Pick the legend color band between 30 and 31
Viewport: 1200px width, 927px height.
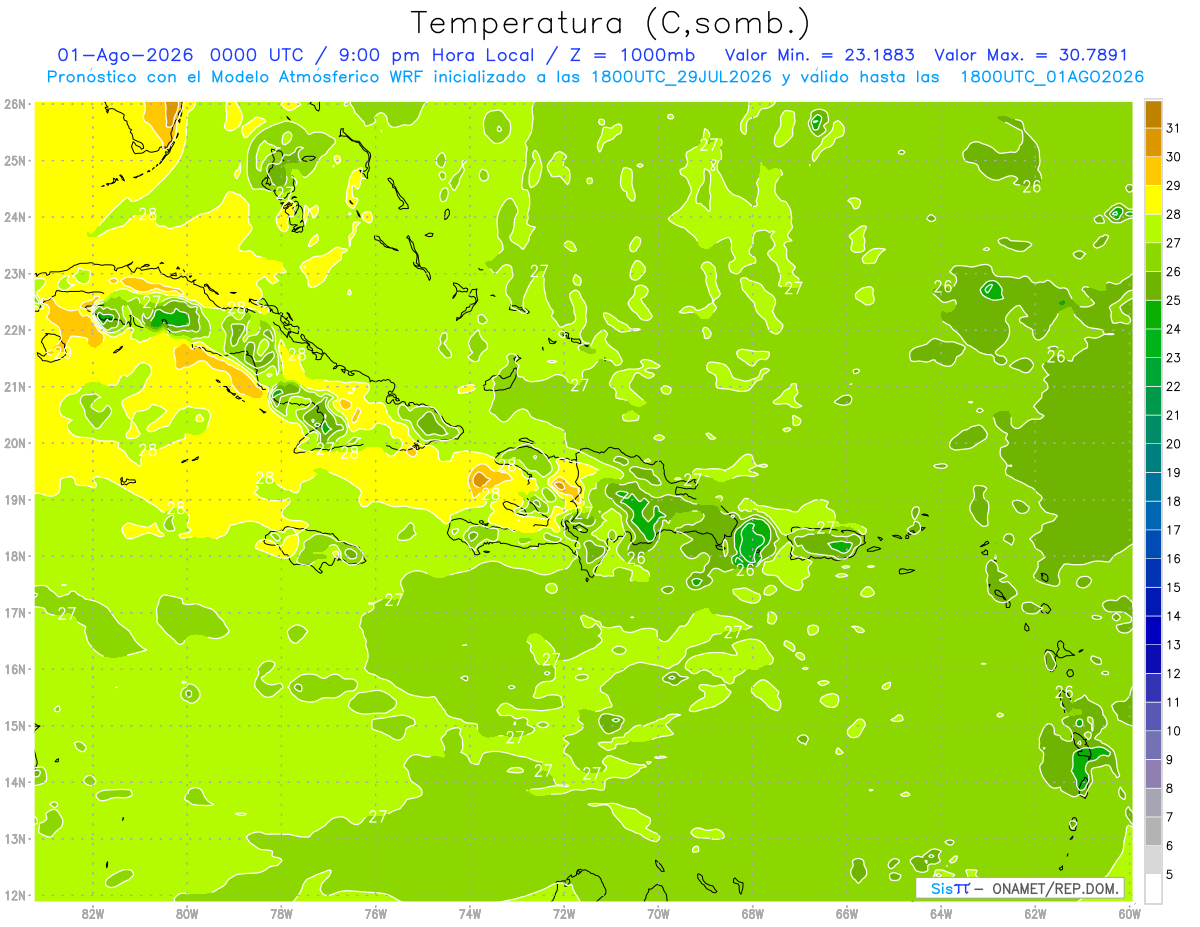click(x=1153, y=143)
